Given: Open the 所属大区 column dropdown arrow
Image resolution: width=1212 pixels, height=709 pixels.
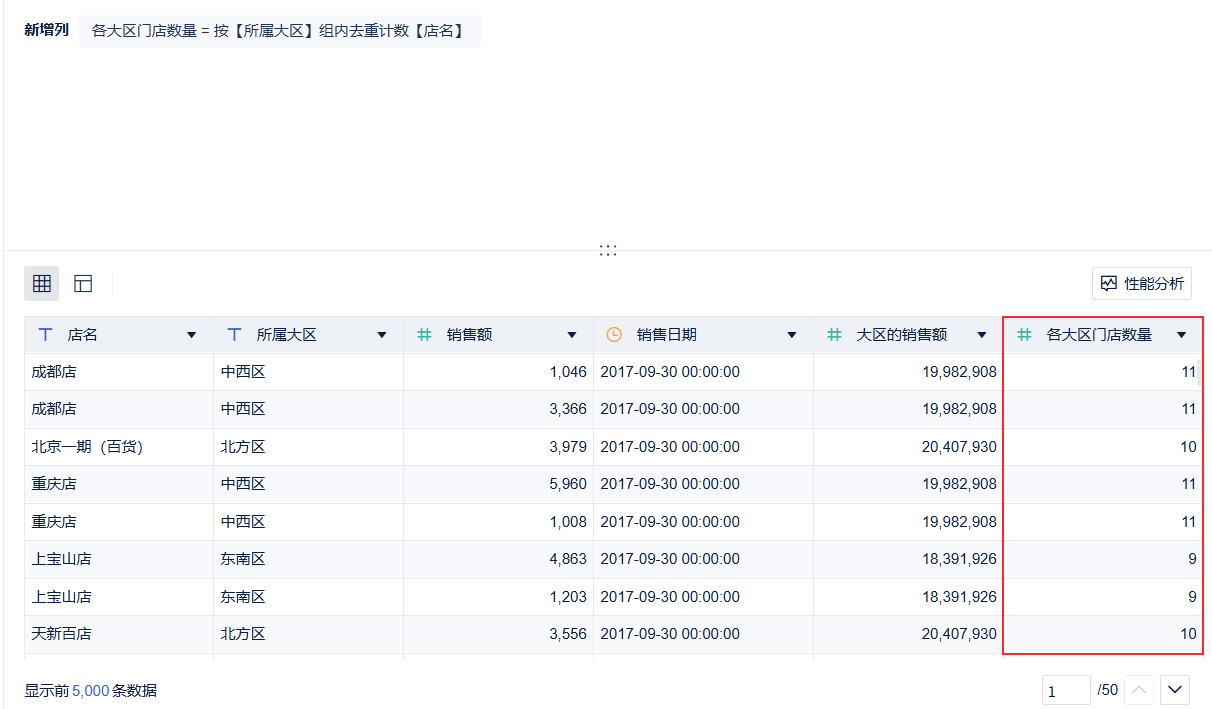Looking at the screenshot, I should click(x=382, y=335).
